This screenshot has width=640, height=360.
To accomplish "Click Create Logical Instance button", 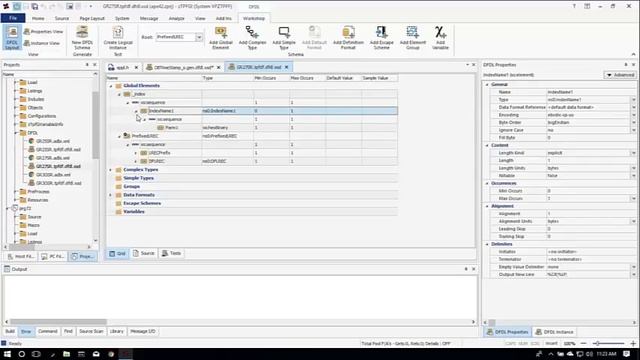I will 118,38.
